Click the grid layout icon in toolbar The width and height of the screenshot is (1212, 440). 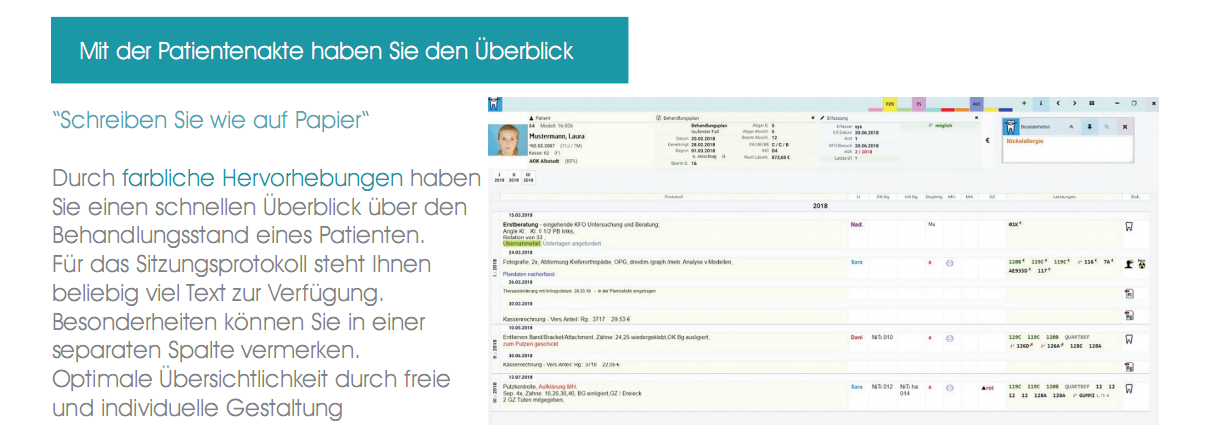[1091, 103]
